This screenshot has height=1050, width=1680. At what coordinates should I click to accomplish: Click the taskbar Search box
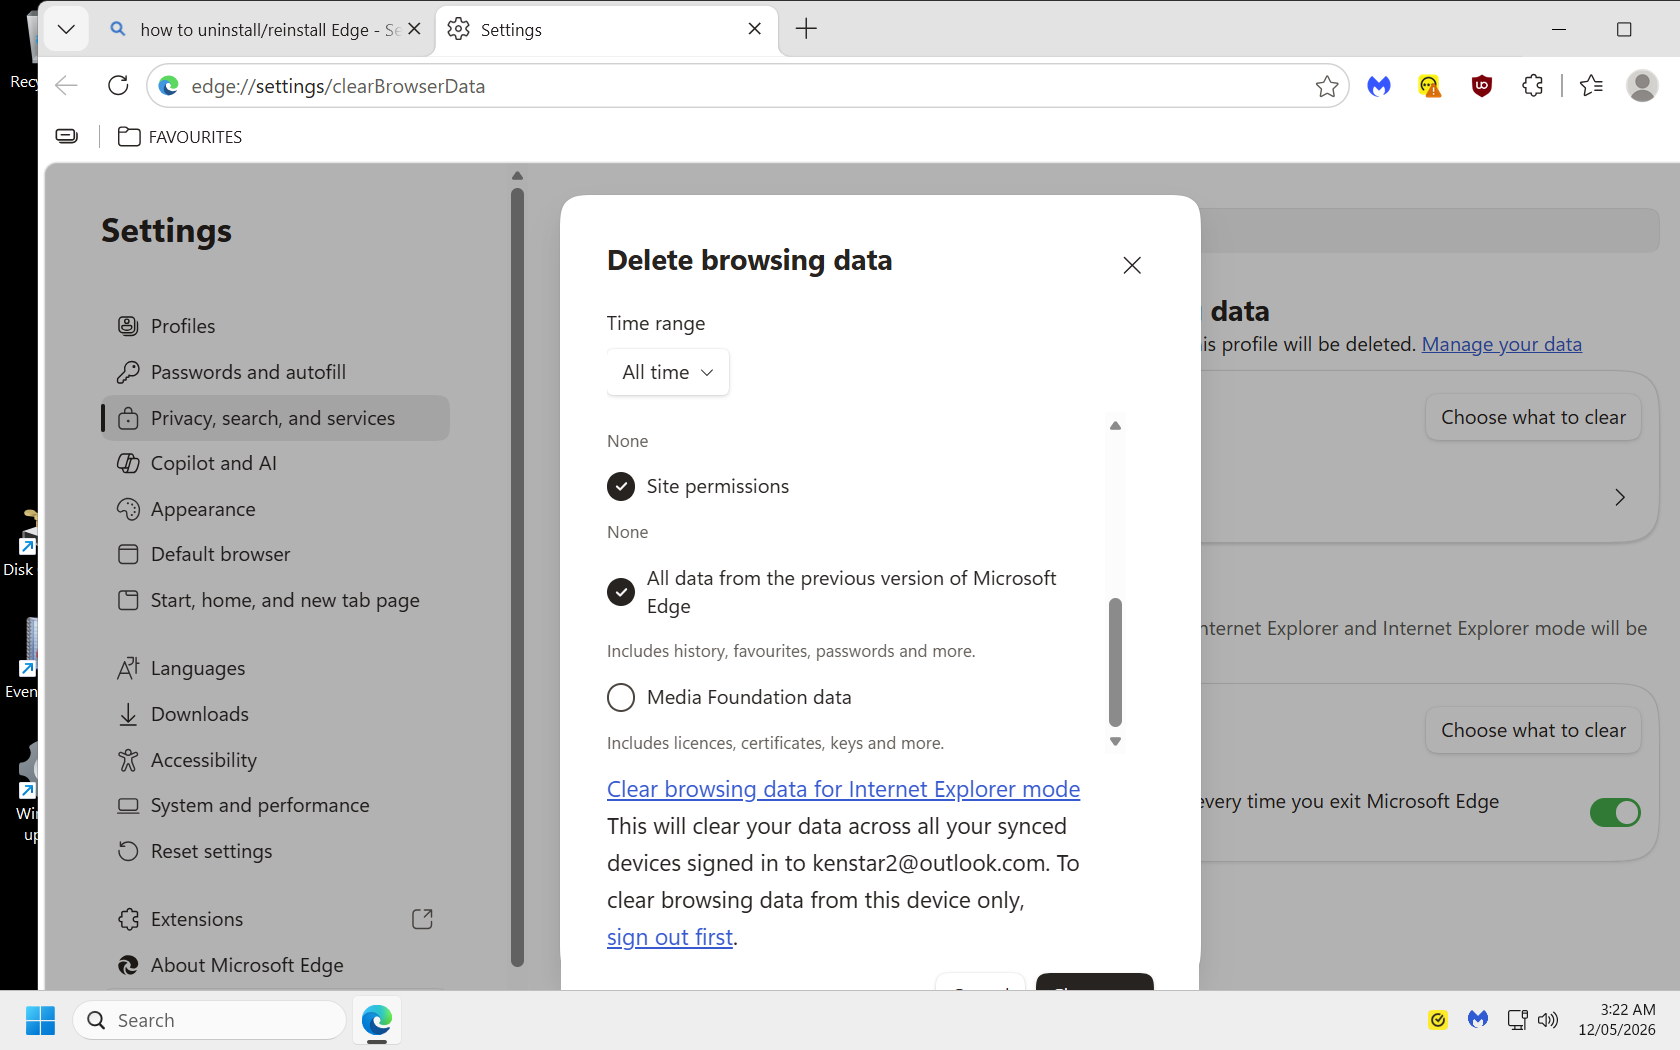pos(209,1020)
